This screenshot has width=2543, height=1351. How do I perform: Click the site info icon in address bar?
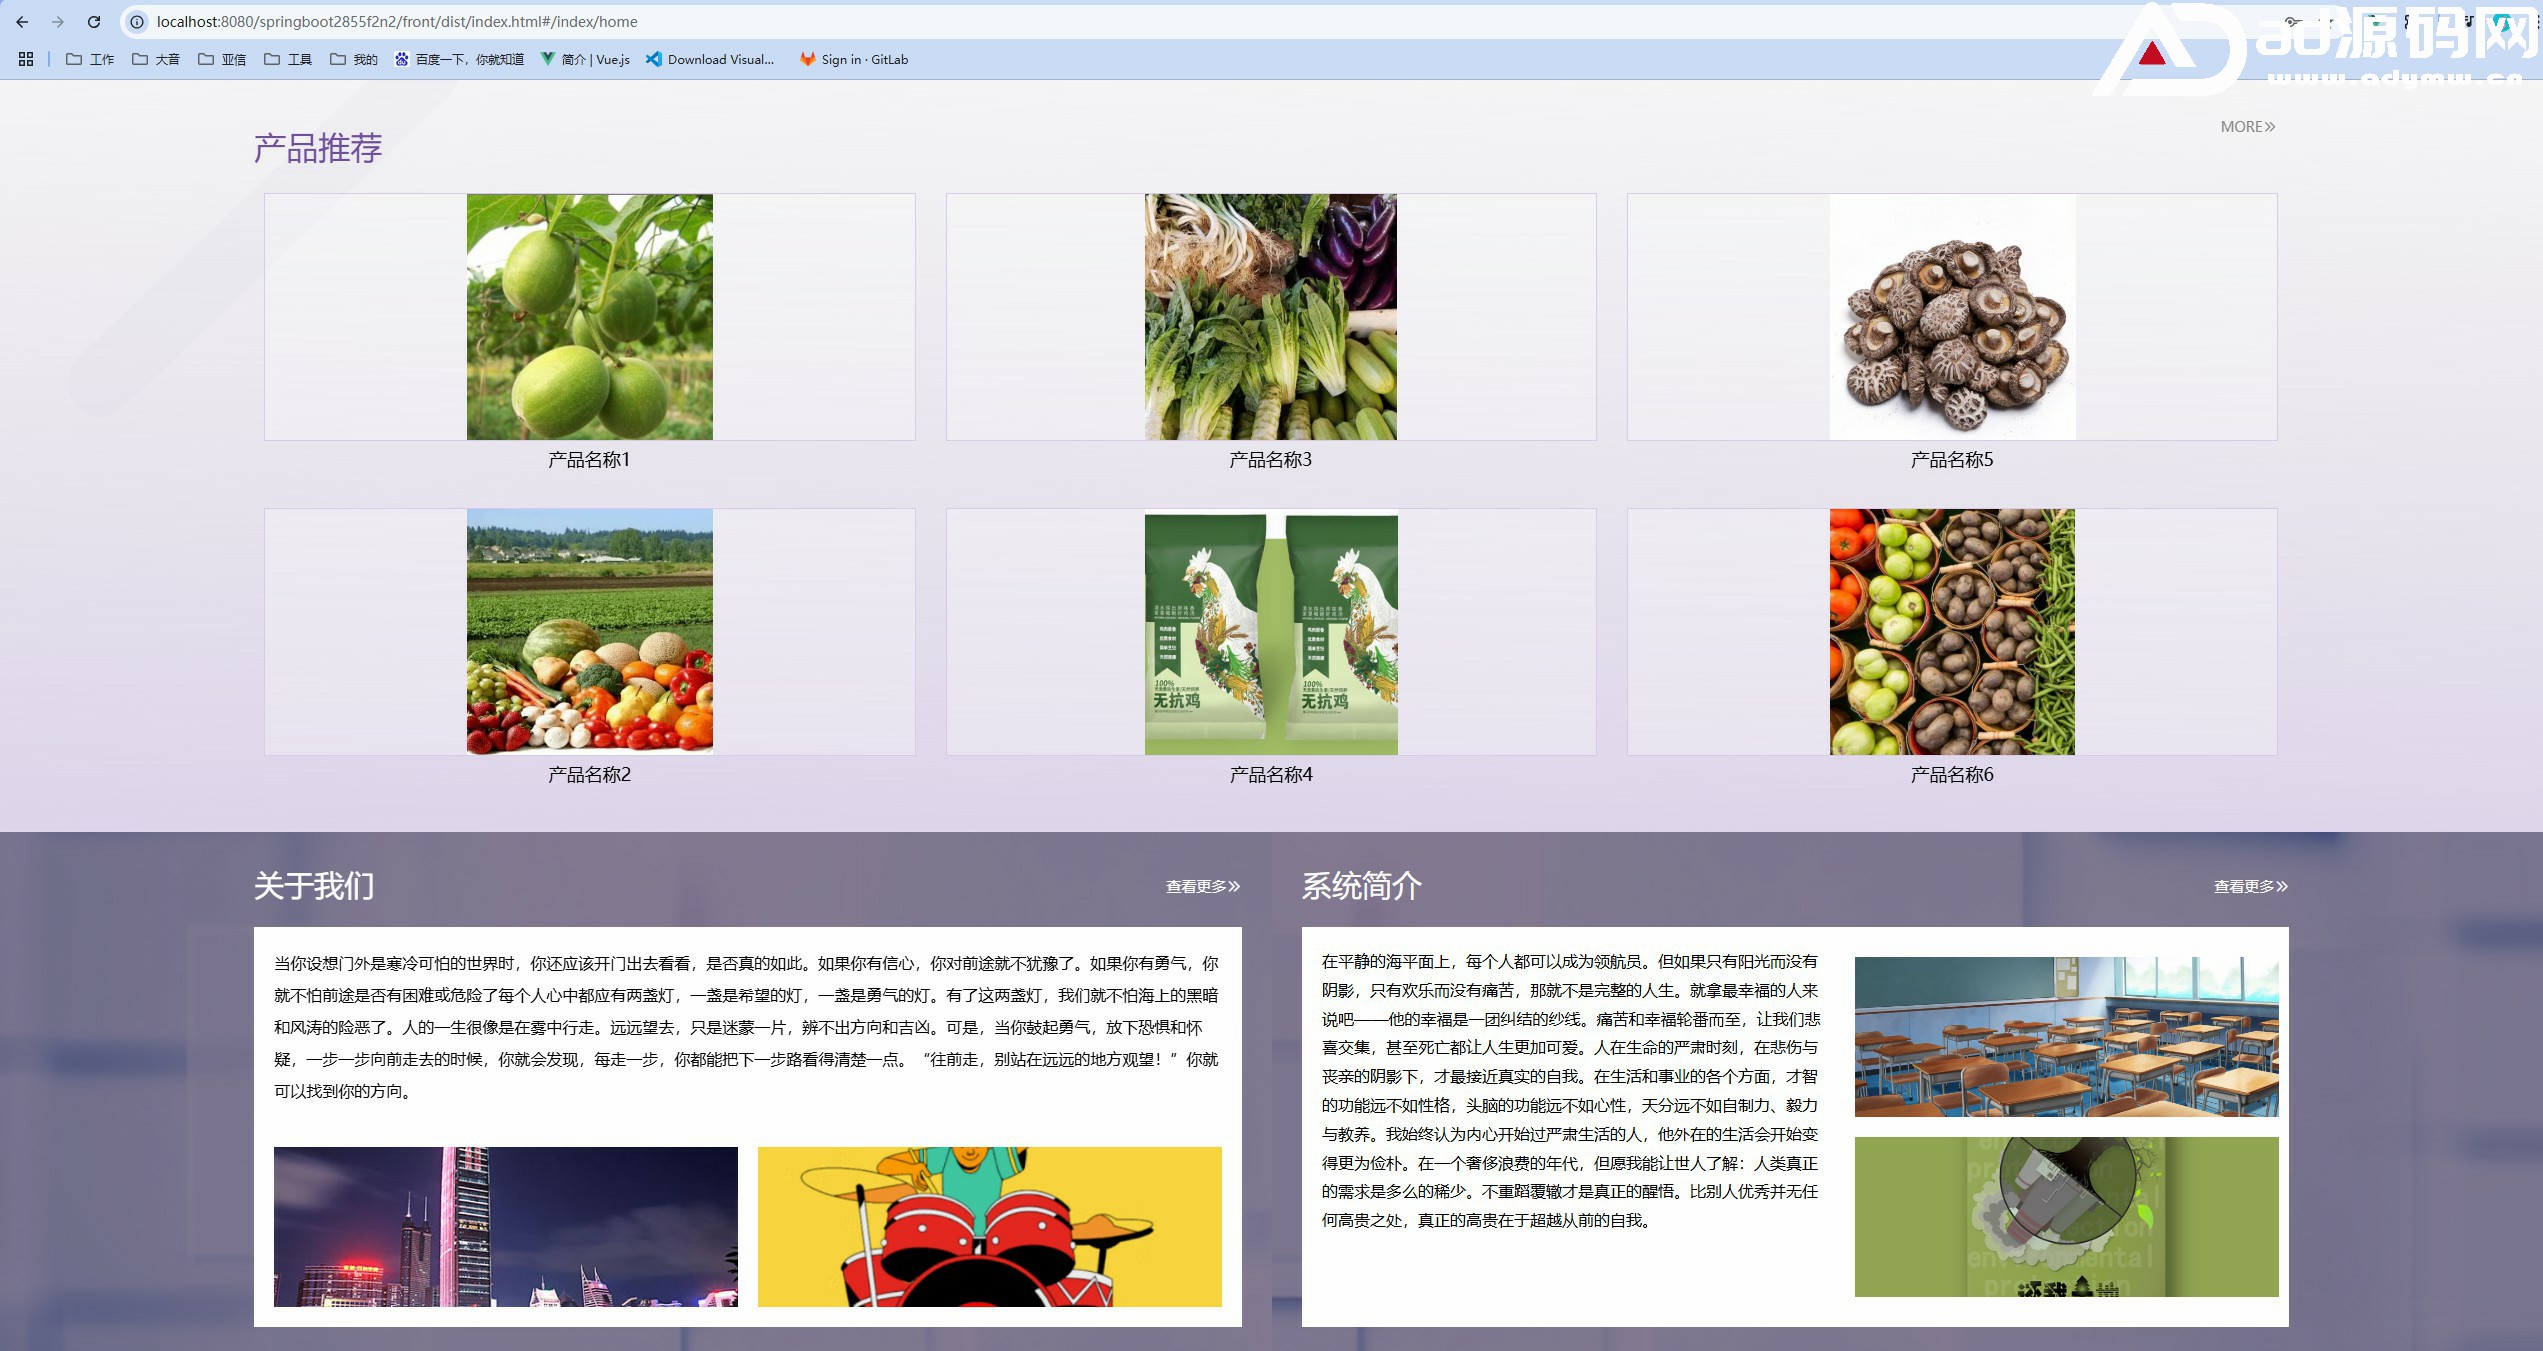[137, 21]
